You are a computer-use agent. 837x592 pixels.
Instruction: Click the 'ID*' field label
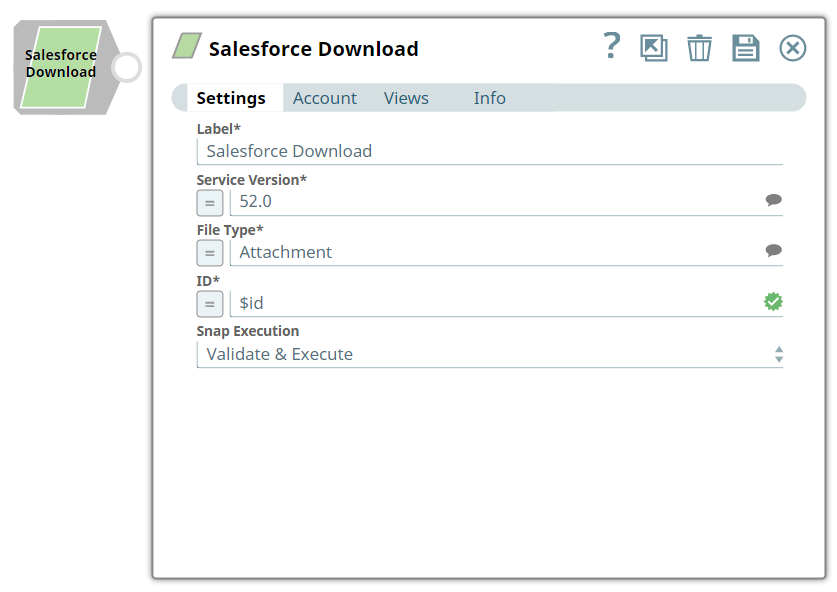pos(208,281)
